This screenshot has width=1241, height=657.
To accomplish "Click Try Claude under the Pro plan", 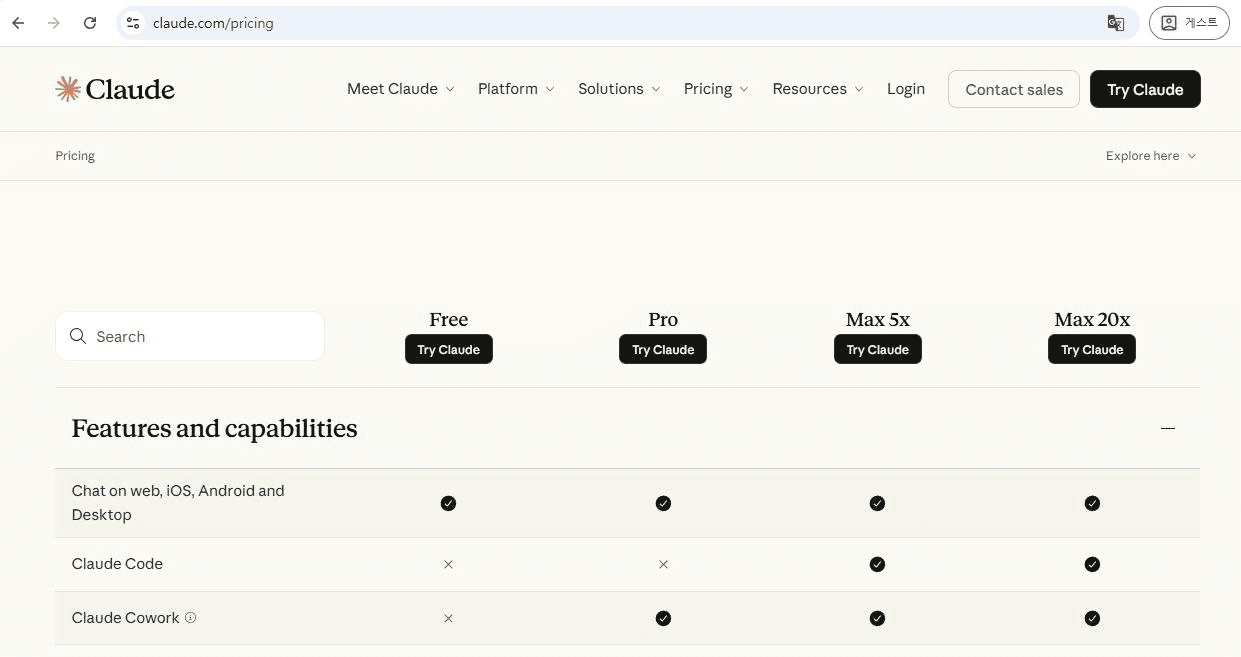I will (662, 350).
